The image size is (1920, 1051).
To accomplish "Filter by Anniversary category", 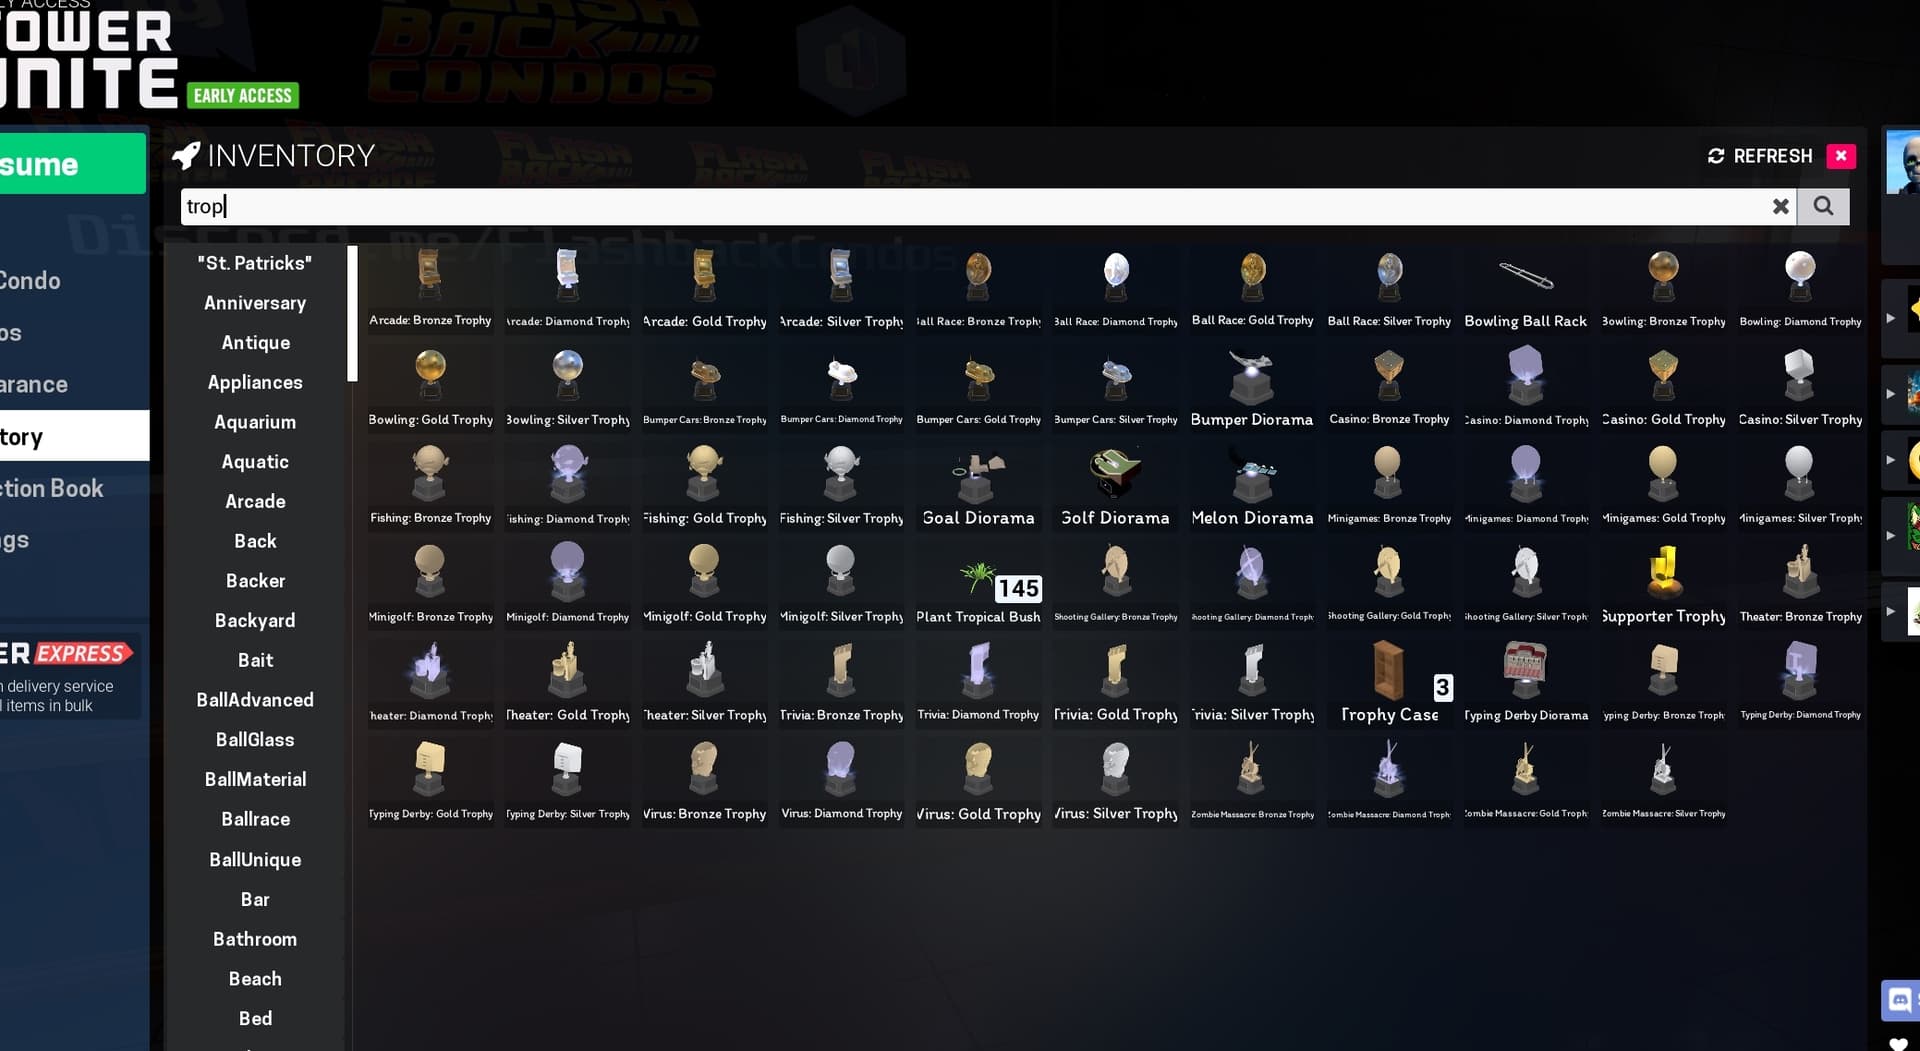I will 255,303.
